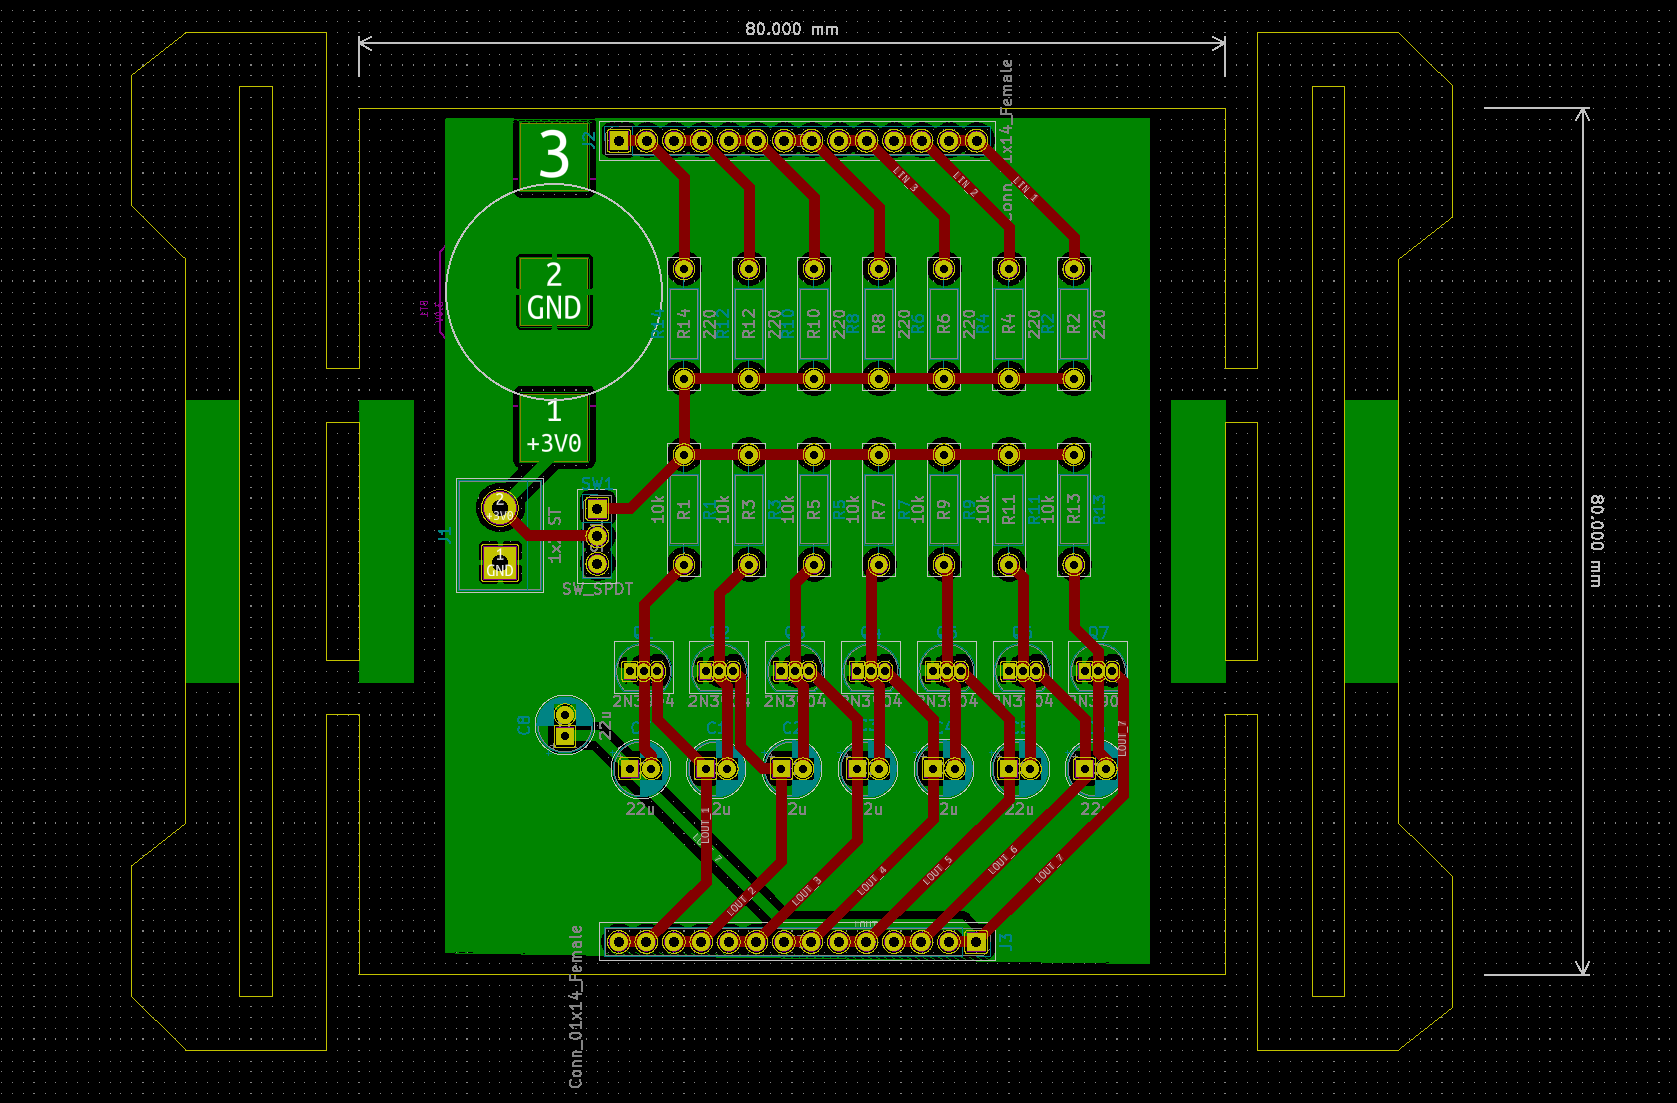The height and width of the screenshot is (1103, 1677).
Task: Click the +3V0 round pad of J4
Action: pyautogui.click(x=497, y=508)
